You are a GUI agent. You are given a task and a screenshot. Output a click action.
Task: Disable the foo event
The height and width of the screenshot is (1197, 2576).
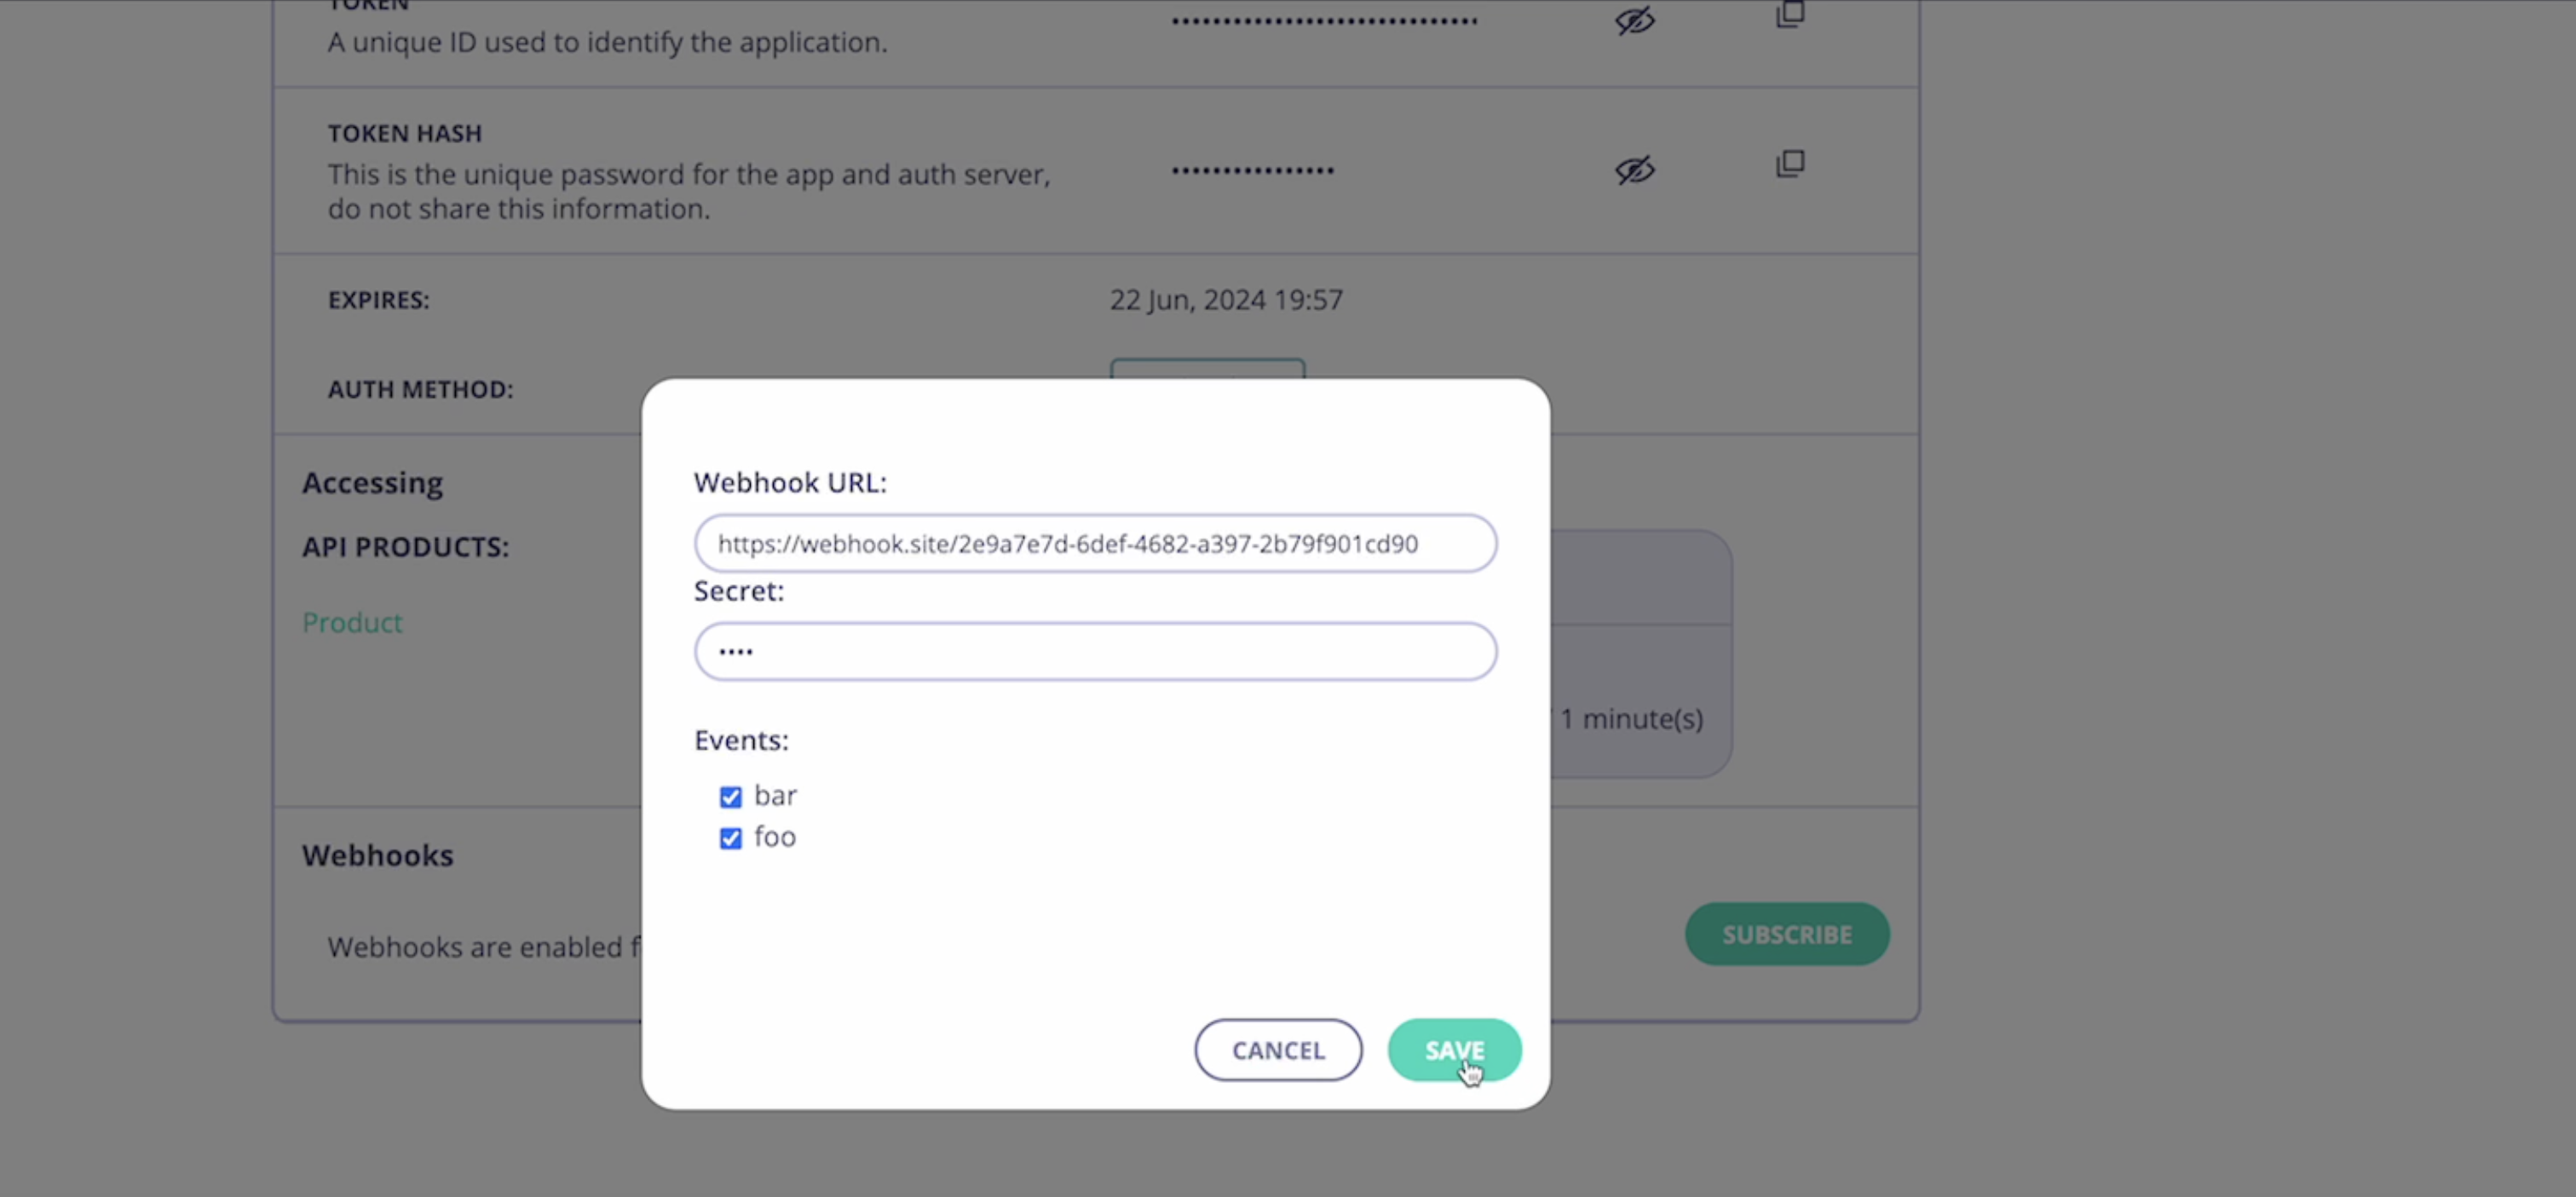(x=731, y=838)
